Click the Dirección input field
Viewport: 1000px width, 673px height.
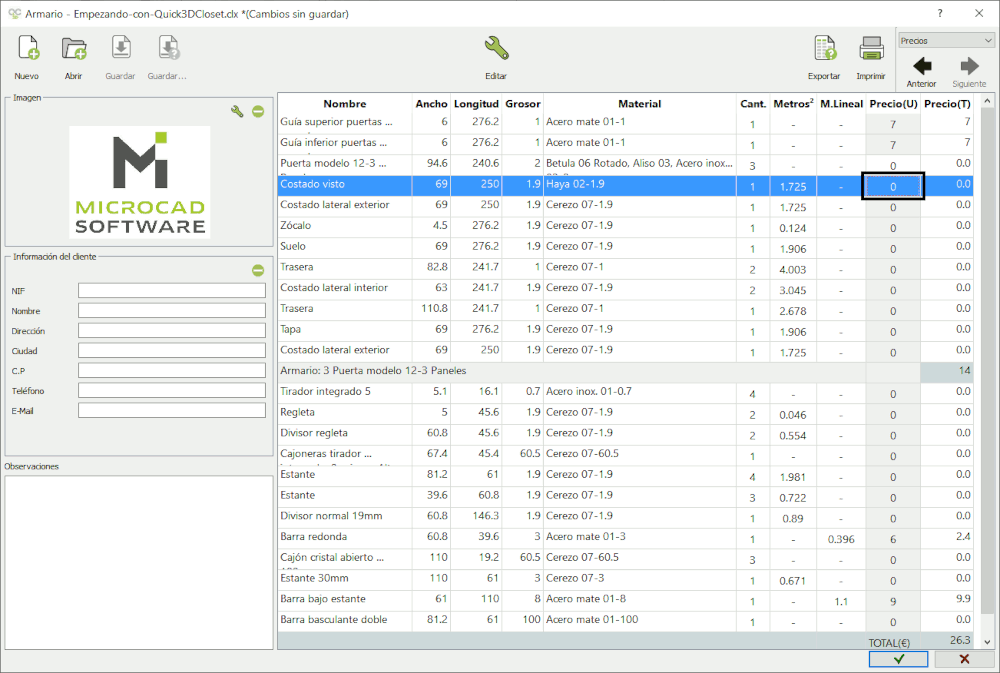(172, 330)
